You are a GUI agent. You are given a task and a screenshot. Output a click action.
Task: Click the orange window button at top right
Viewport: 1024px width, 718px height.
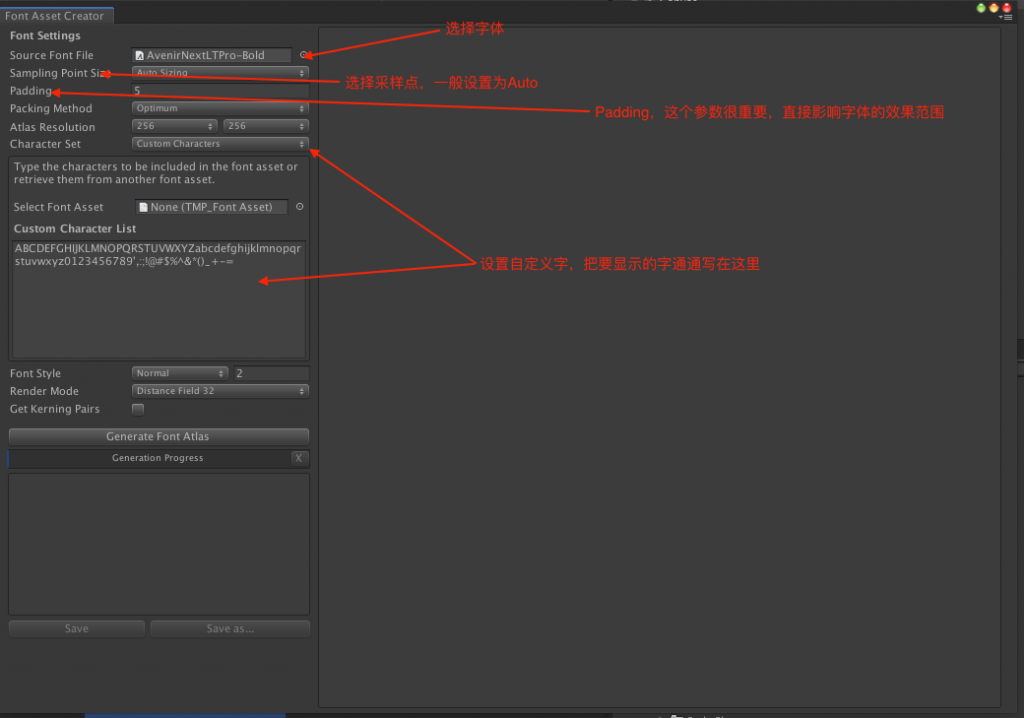coord(994,7)
